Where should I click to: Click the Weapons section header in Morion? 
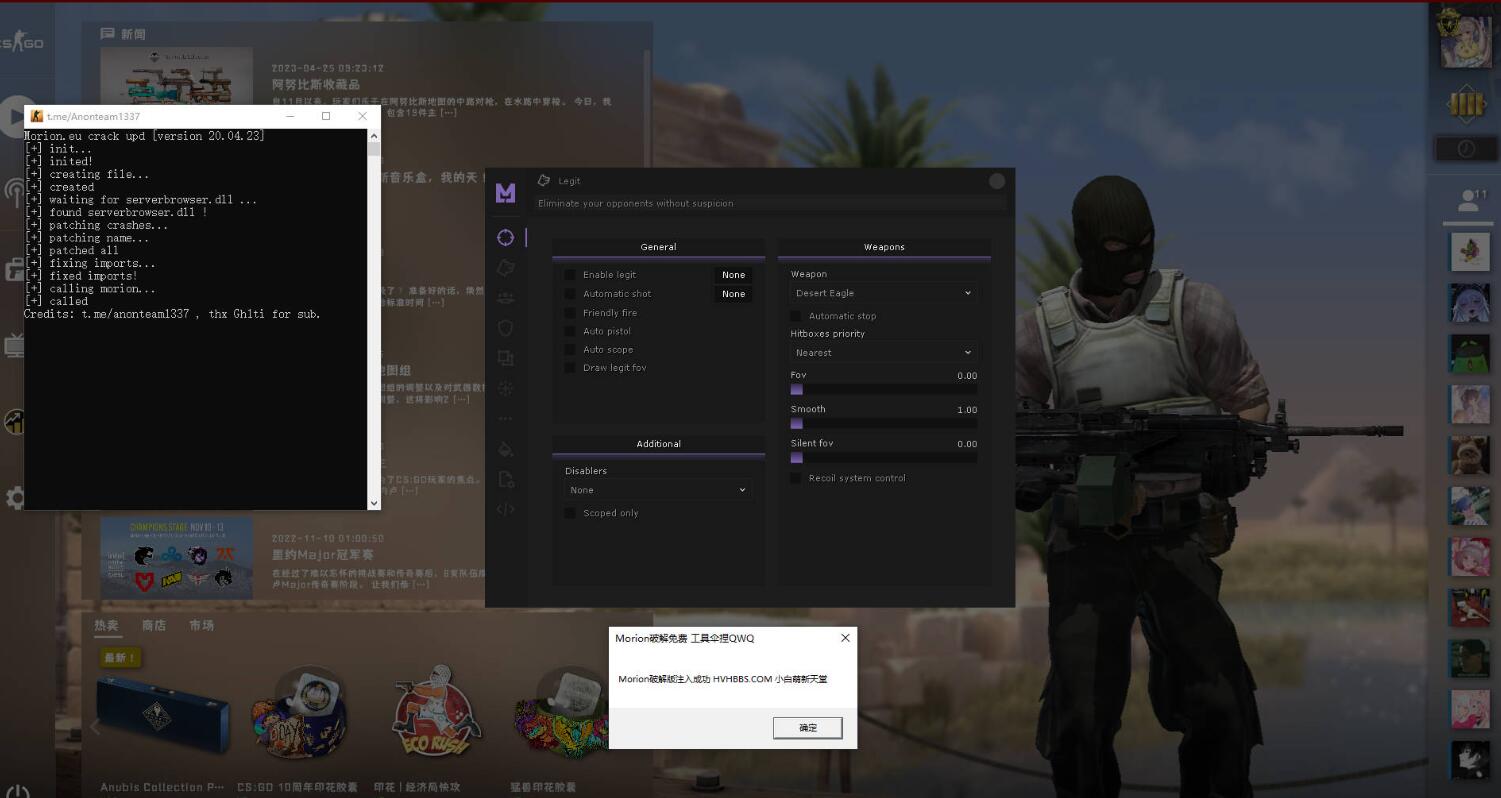[884, 247]
